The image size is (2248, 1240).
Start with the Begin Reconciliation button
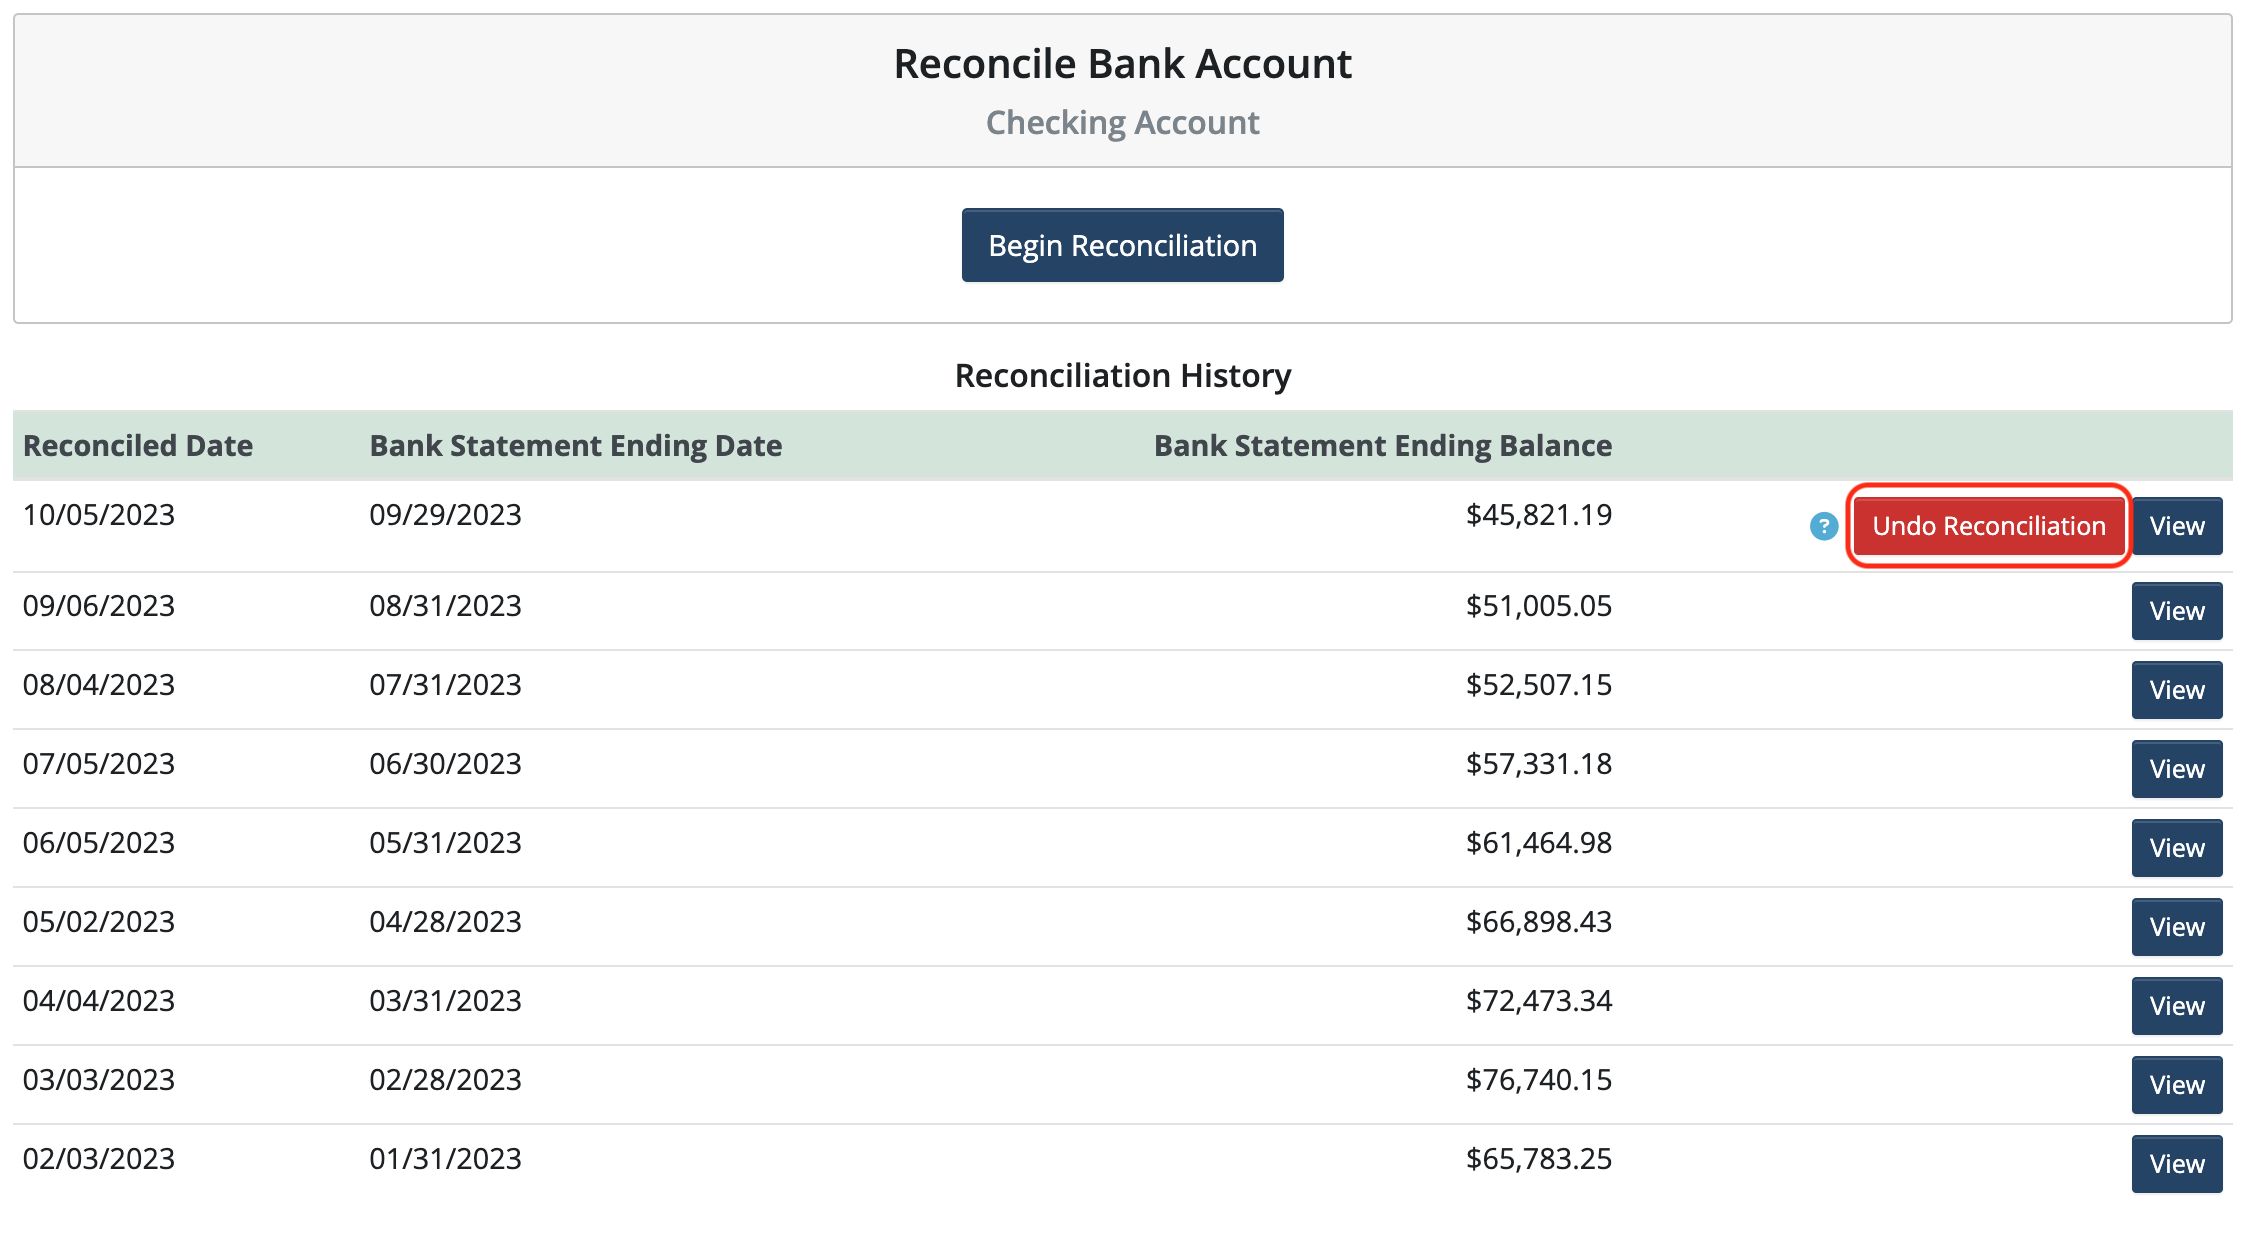pos(1122,245)
